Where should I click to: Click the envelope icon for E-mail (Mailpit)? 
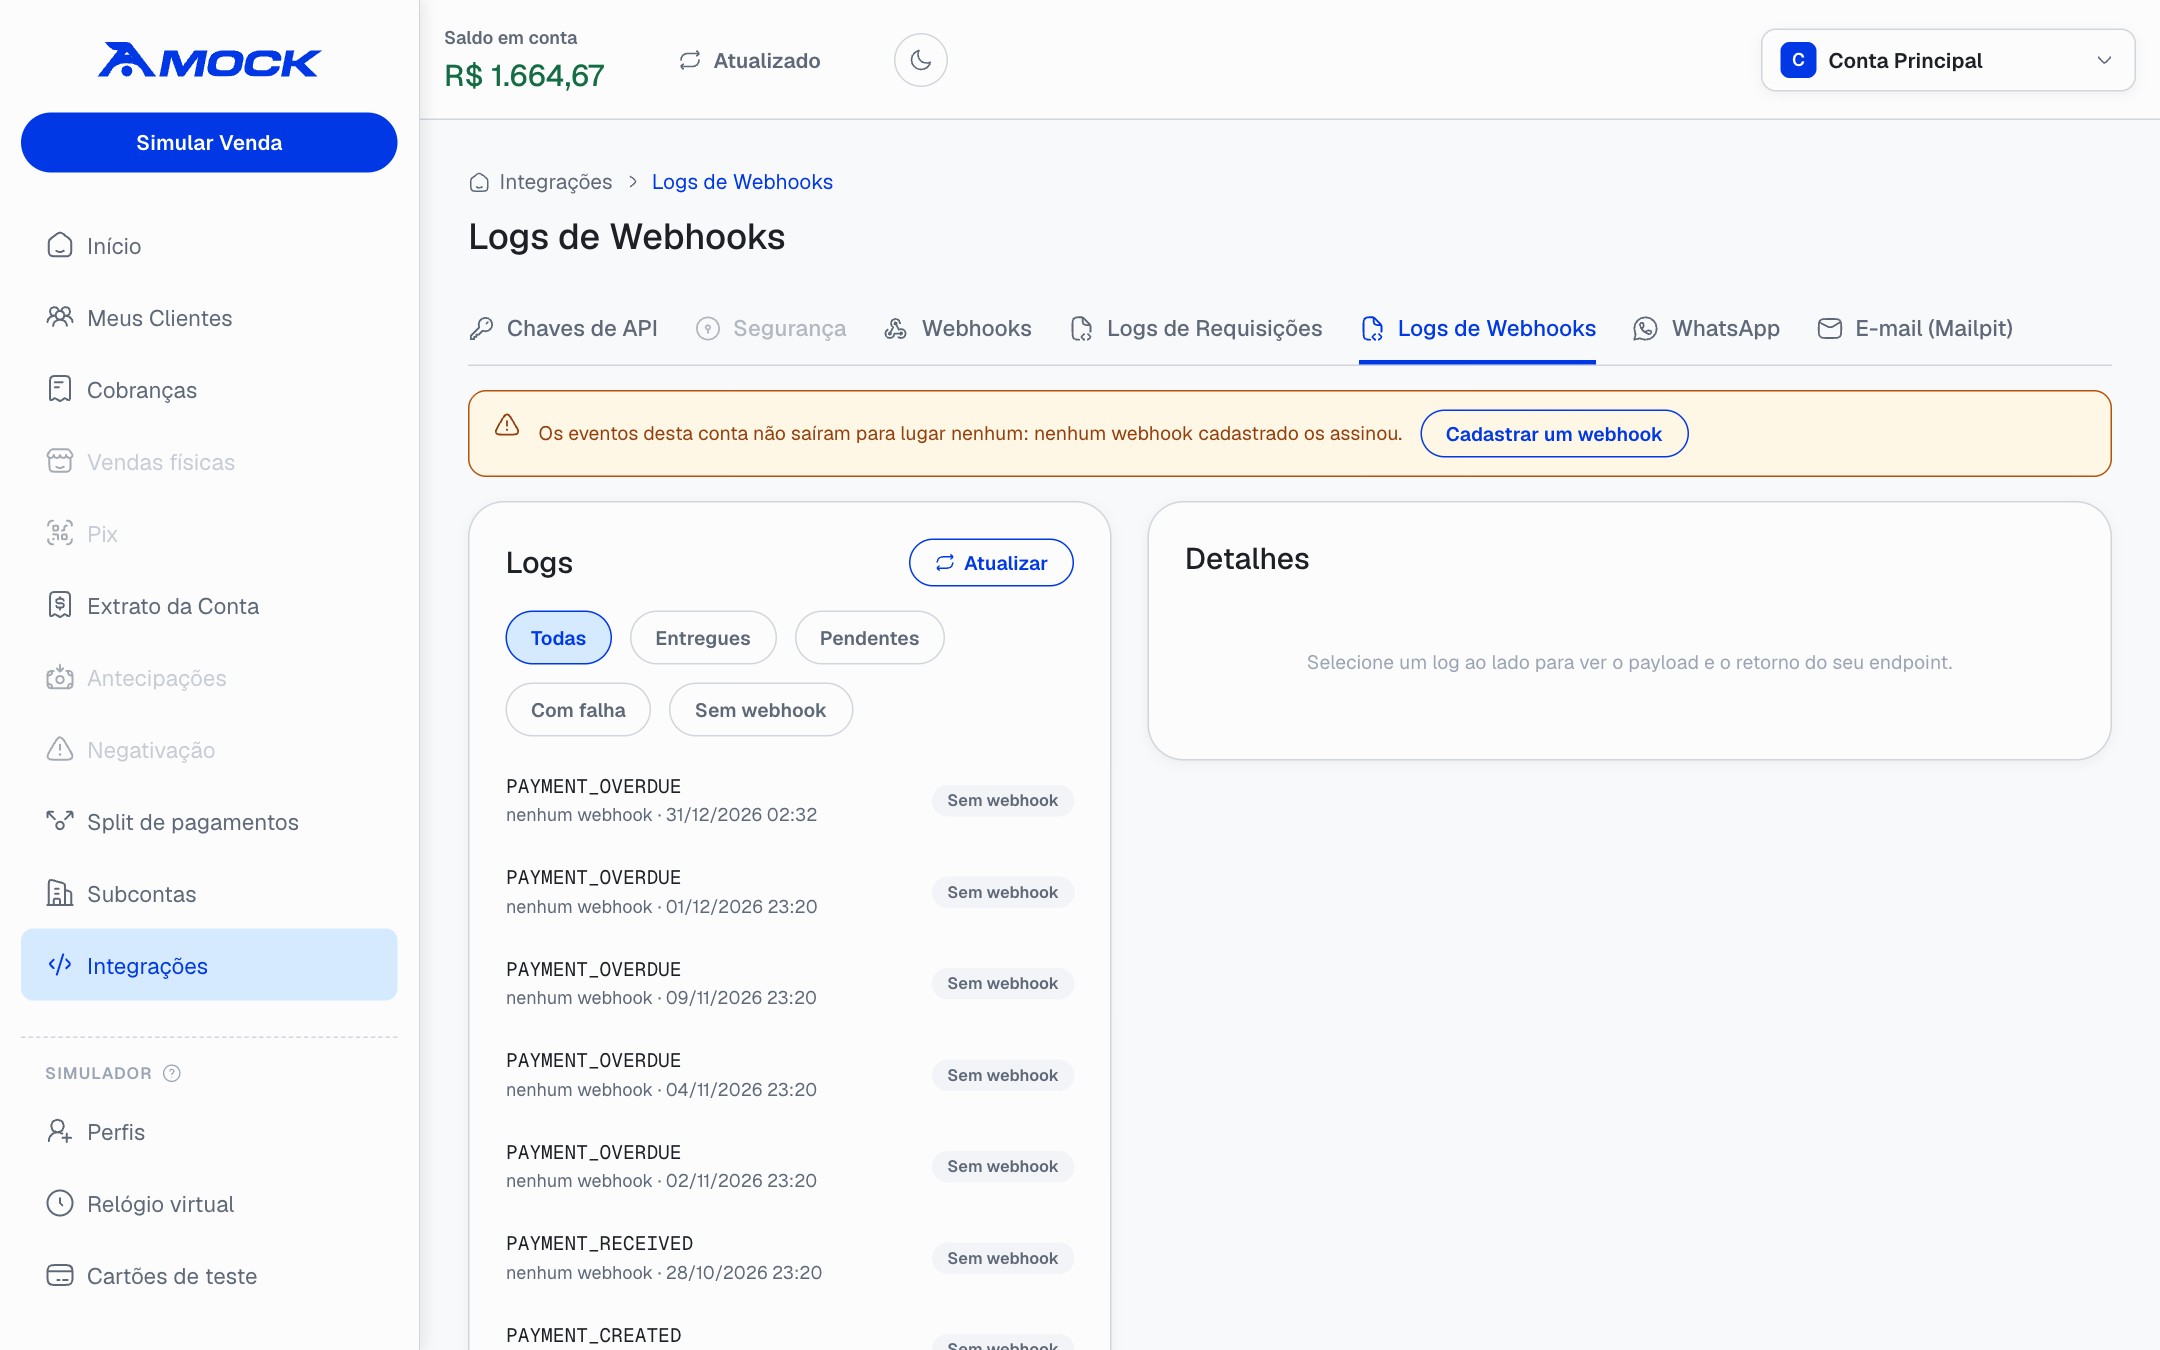point(1829,328)
